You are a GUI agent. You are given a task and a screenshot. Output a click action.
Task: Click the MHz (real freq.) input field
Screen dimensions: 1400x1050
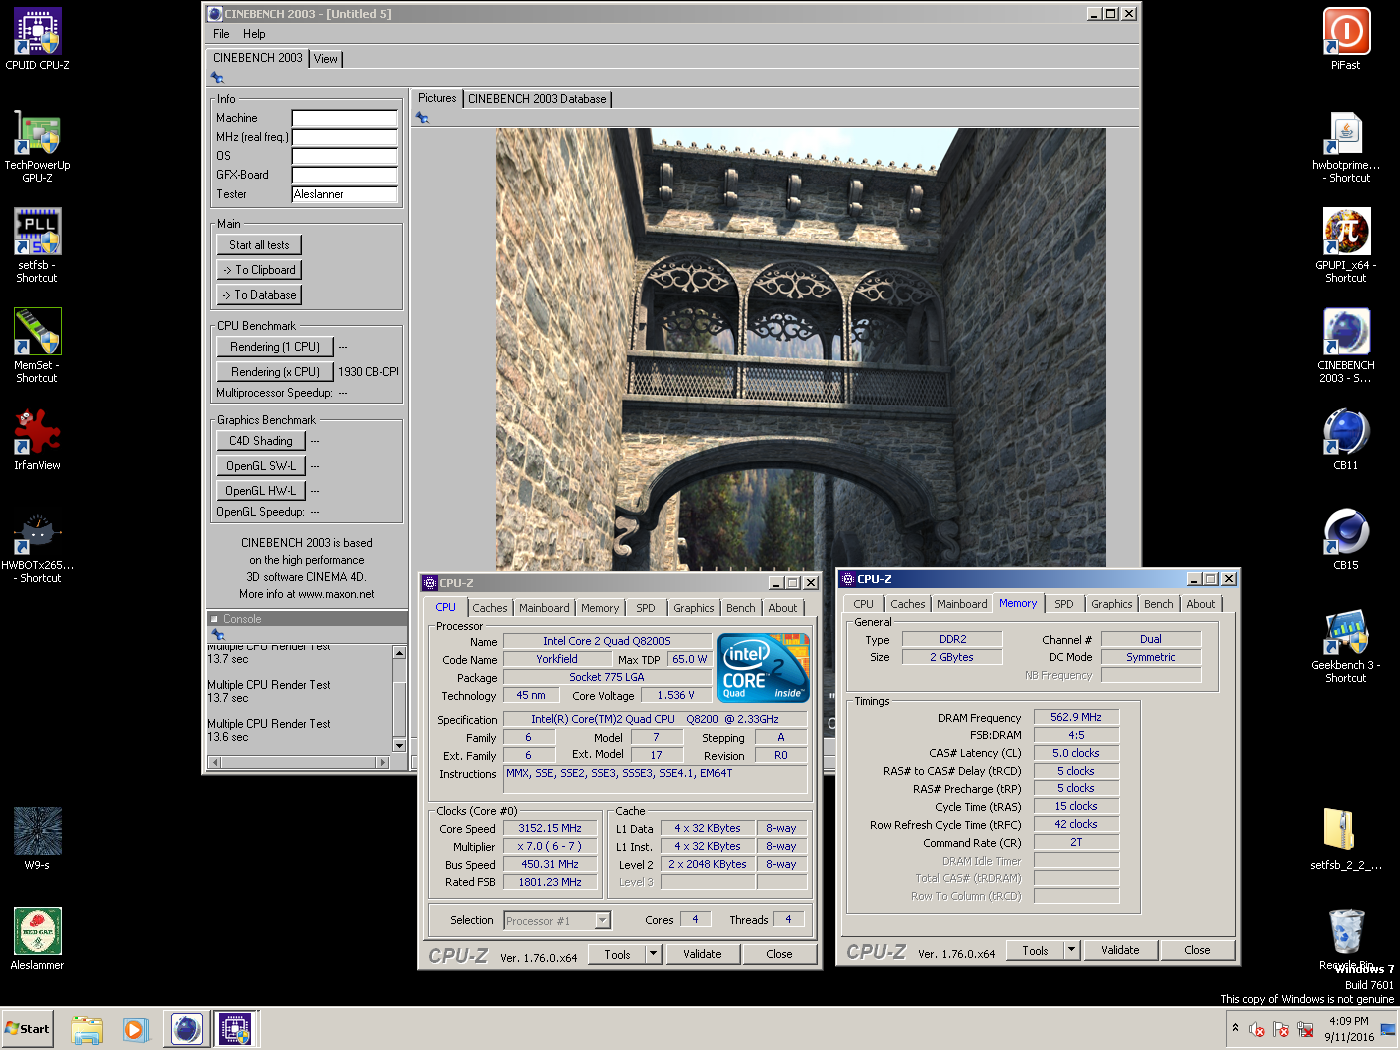345,137
